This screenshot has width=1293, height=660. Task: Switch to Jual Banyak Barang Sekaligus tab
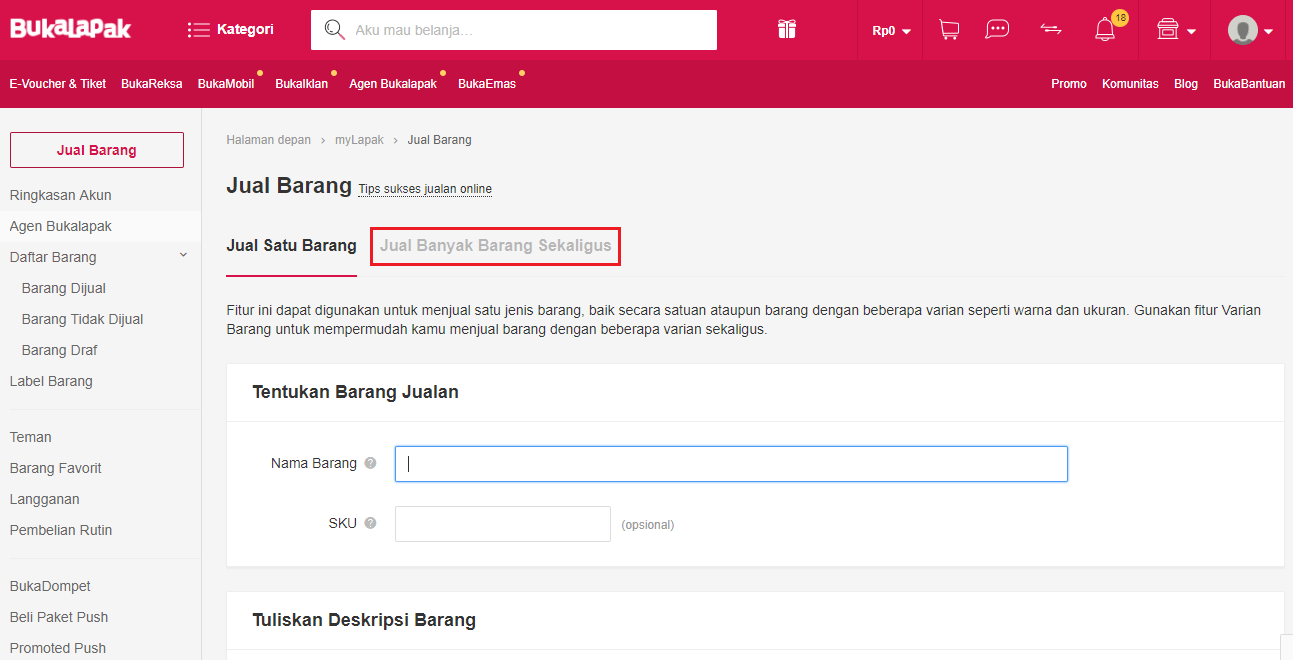coord(496,246)
